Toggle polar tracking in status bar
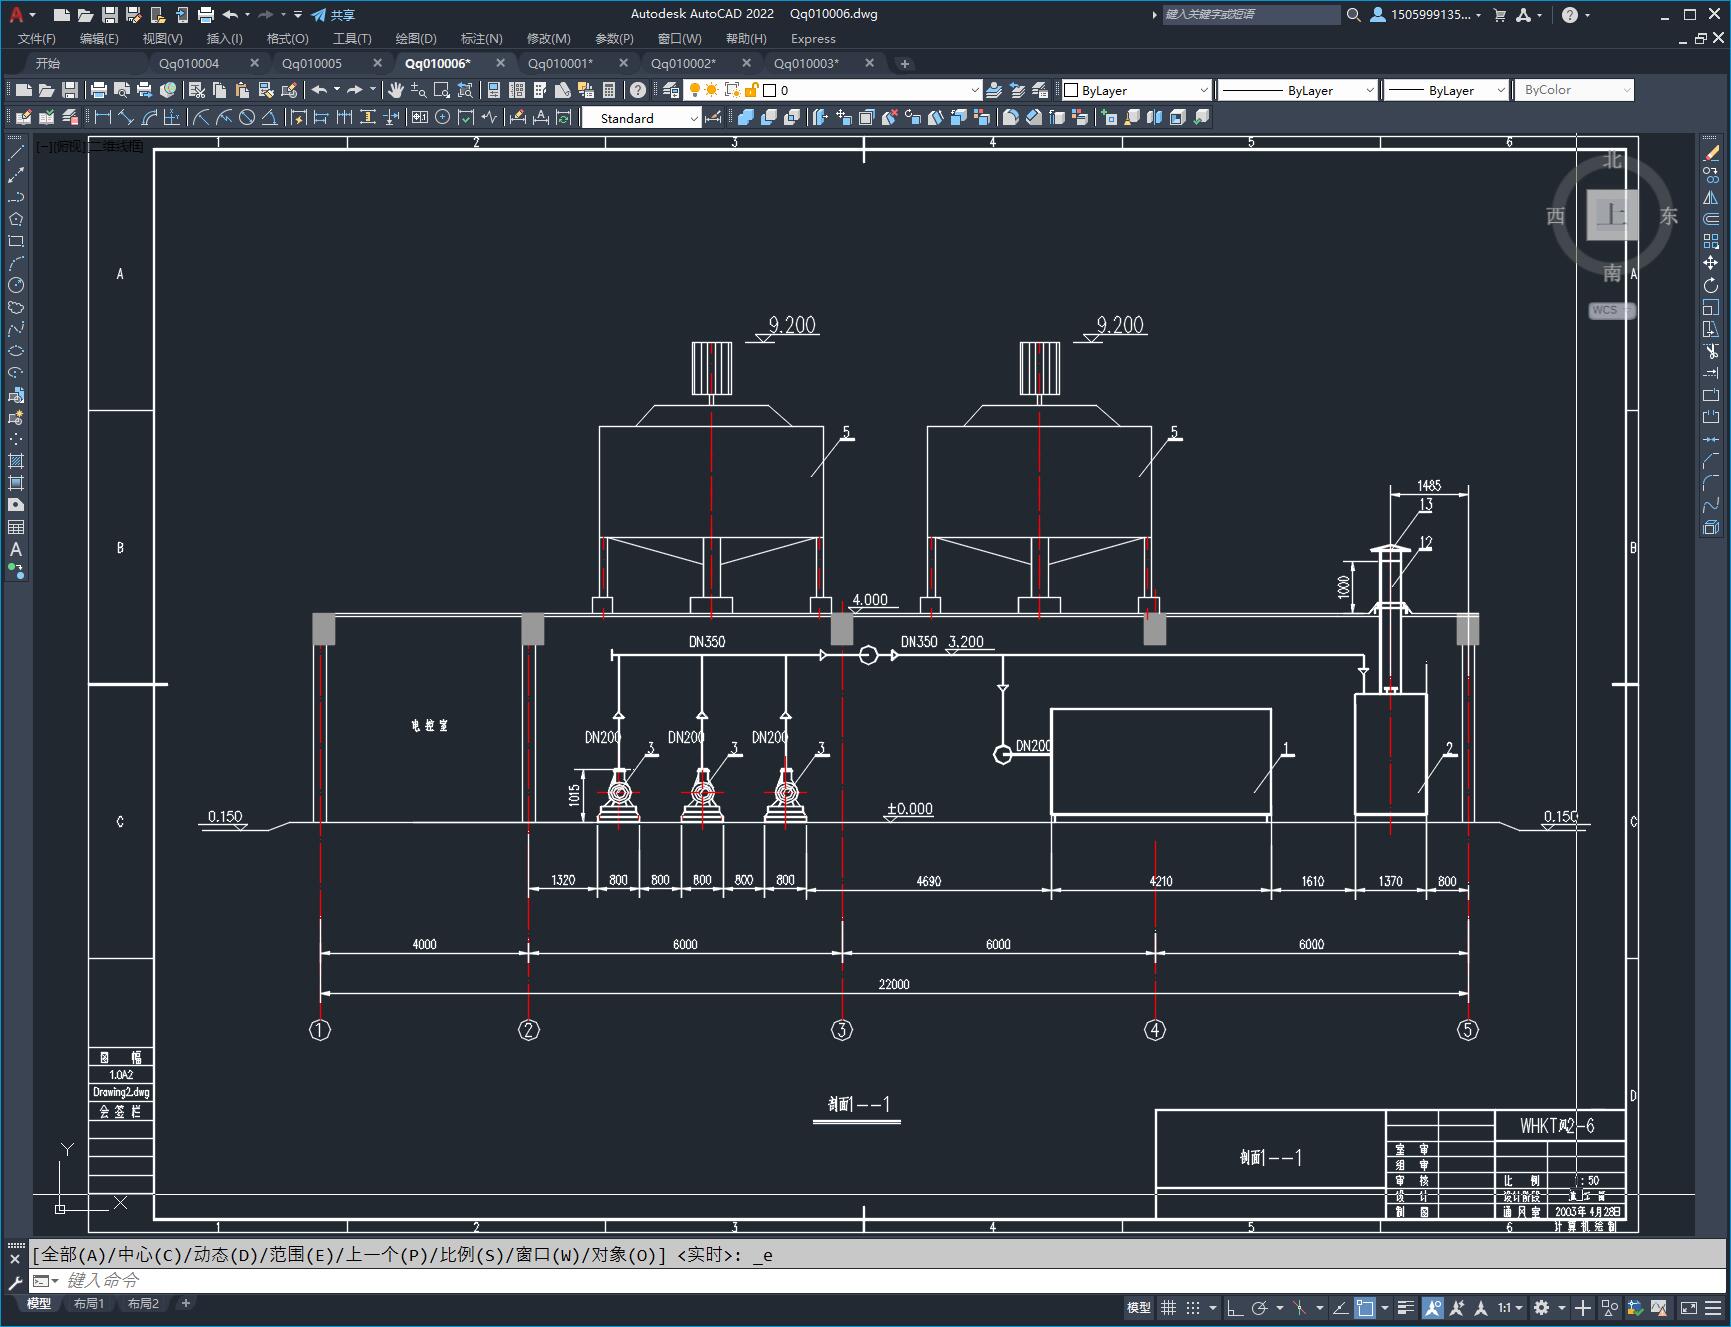The height and width of the screenshot is (1327, 1731). click(1260, 1307)
